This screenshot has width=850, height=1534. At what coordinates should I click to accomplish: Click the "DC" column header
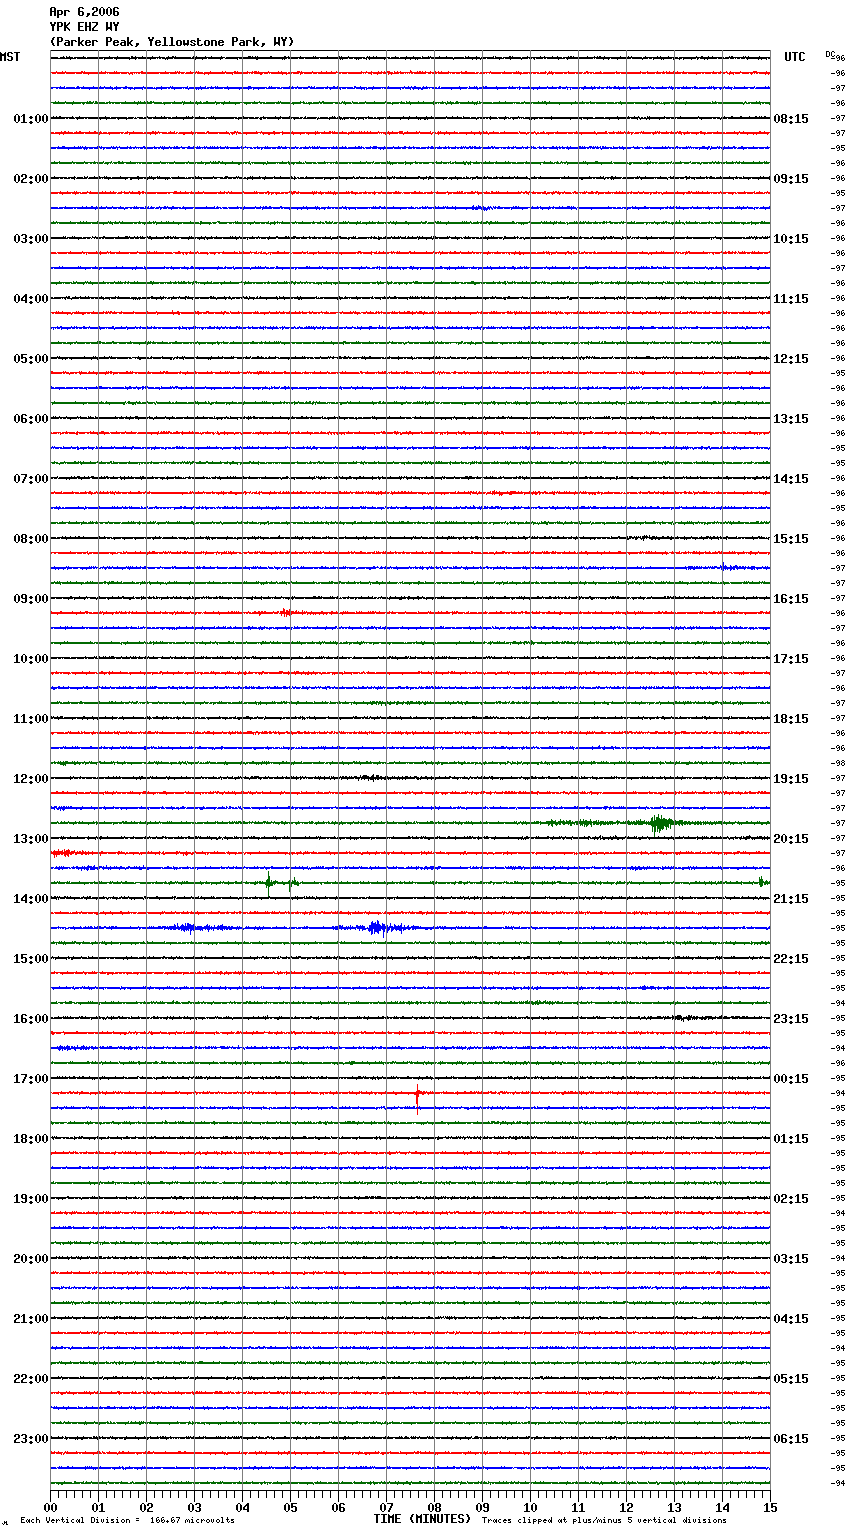point(830,53)
